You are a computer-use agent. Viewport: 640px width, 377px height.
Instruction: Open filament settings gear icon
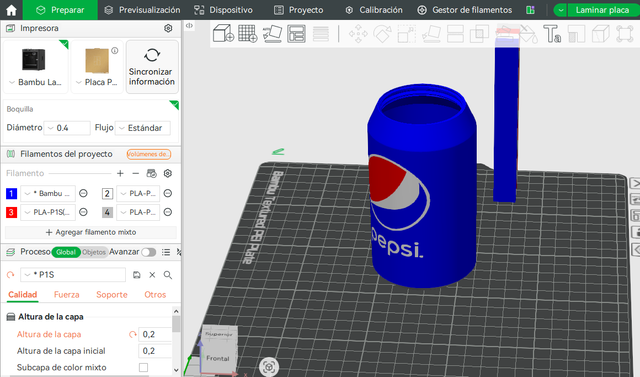pyautogui.click(x=167, y=173)
